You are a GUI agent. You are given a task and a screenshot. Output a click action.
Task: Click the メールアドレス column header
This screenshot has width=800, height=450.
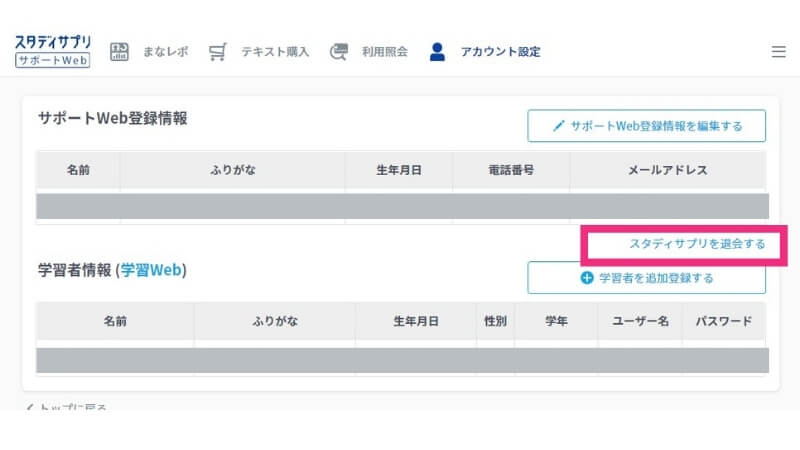(x=667, y=170)
